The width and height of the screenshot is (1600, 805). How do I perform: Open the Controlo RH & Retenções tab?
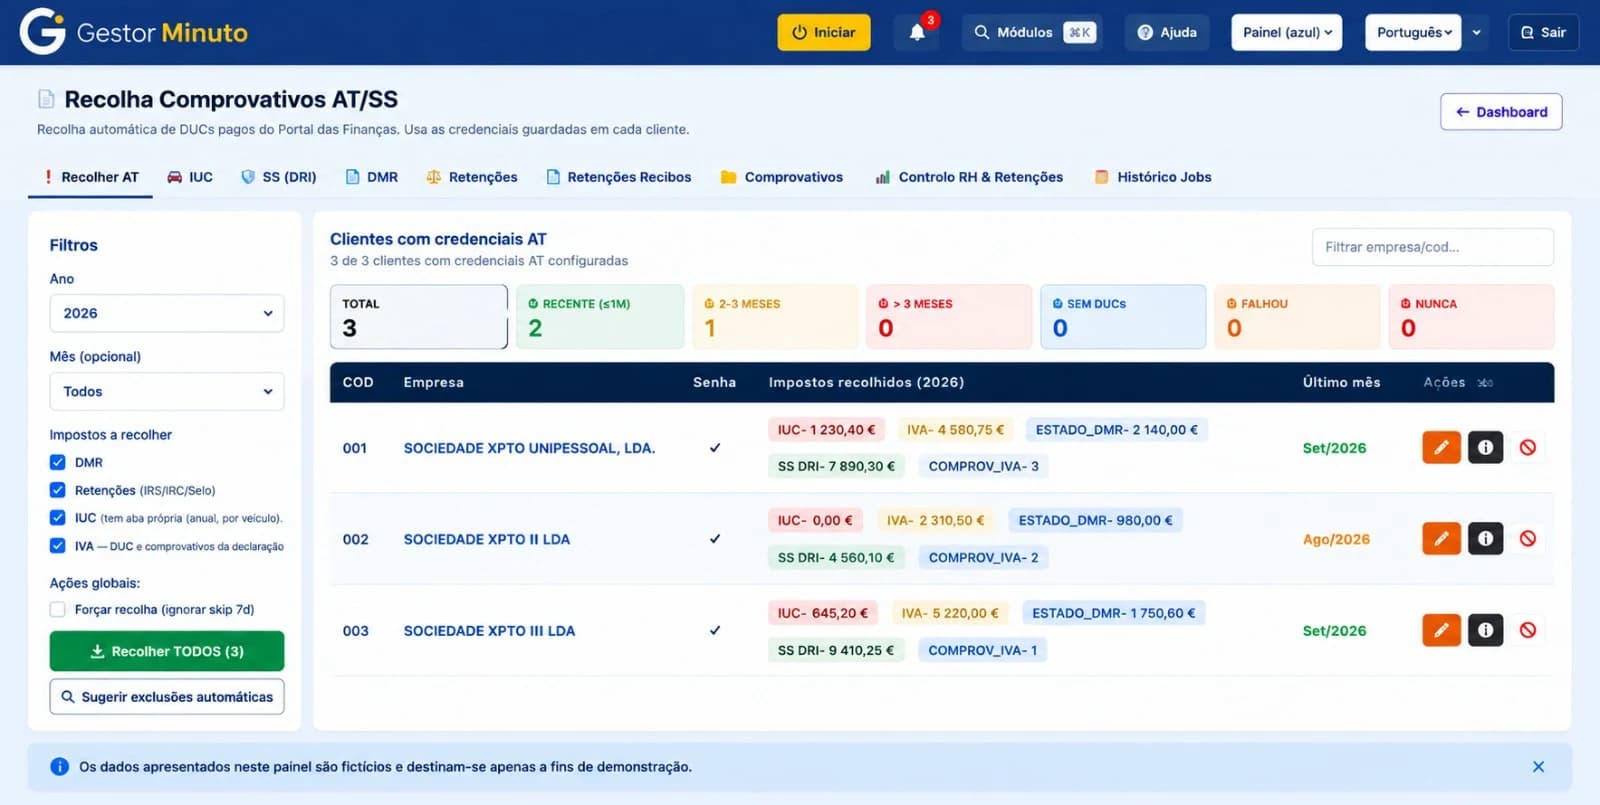pos(969,177)
